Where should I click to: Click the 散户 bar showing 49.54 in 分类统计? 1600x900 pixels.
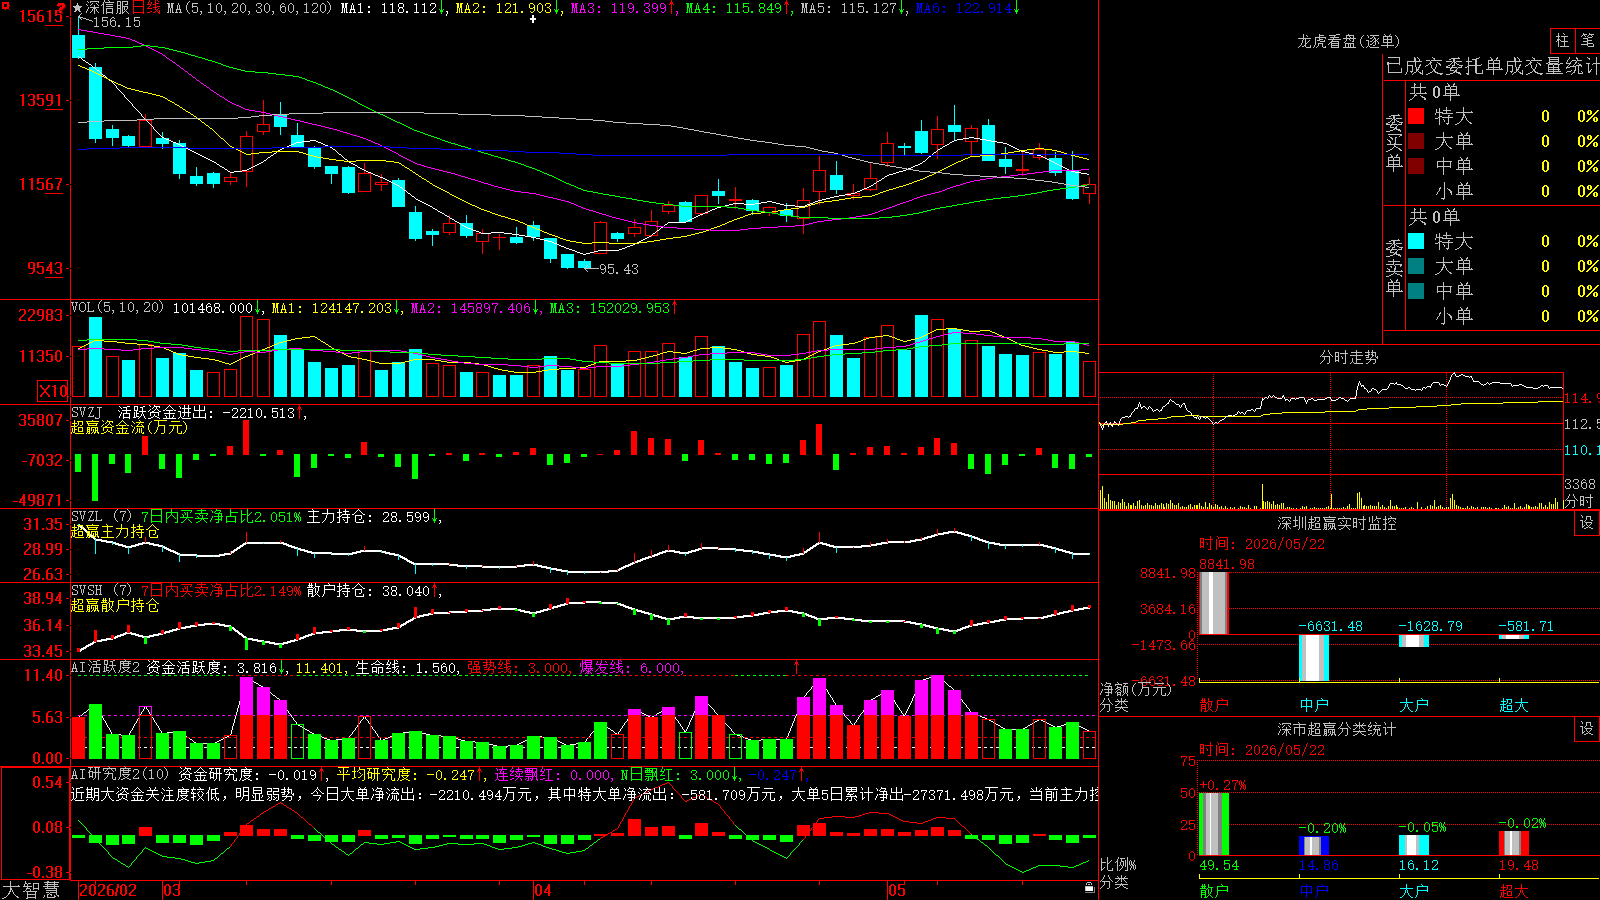click(x=1213, y=824)
